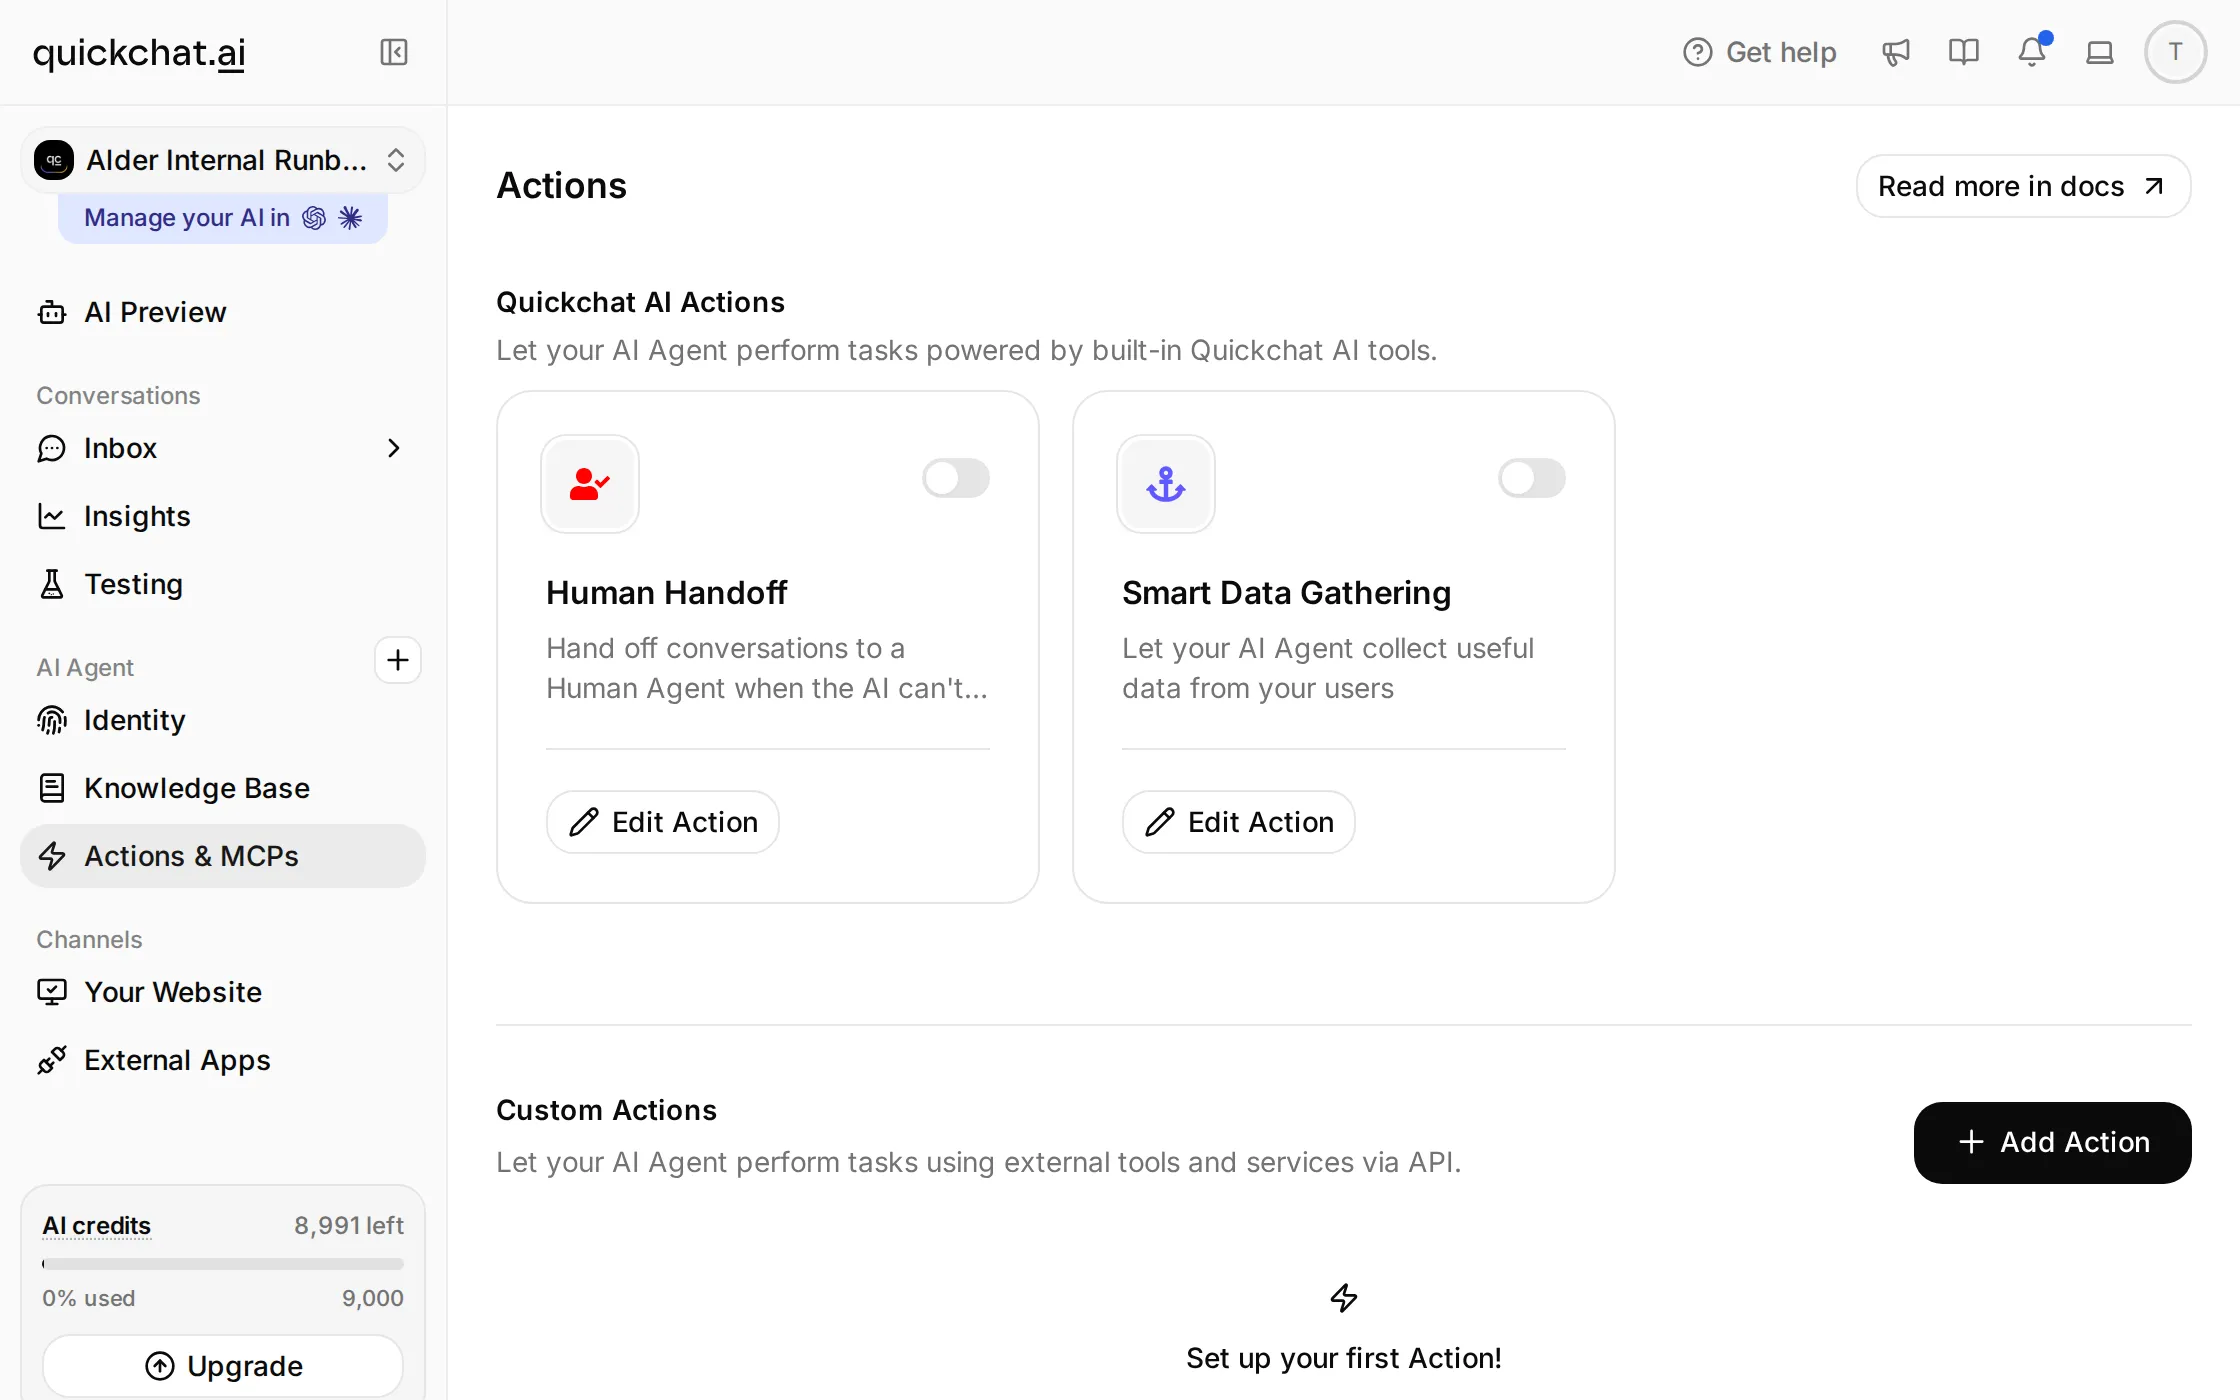
Task: Open Your Website channel
Action: (223, 992)
